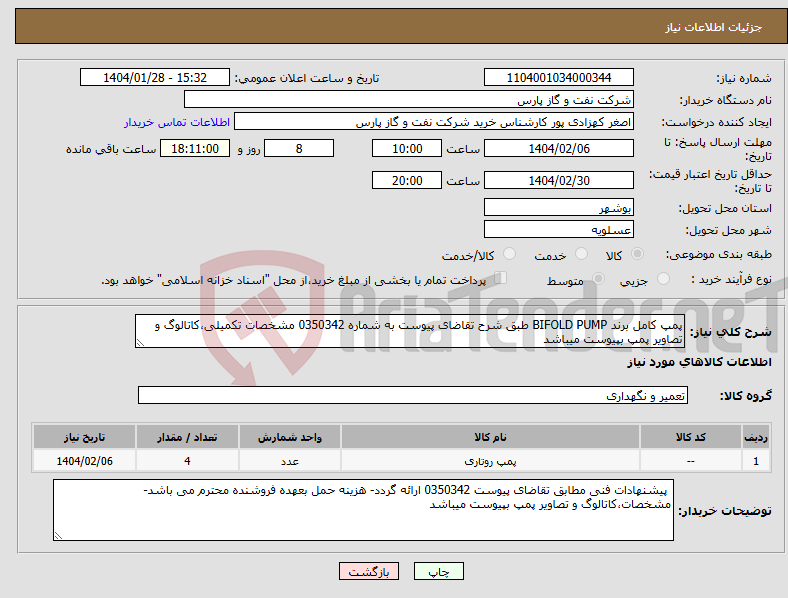Open buyer contact info link اطلاعات تماس خریدار
This screenshot has width=788, height=598.
[x=177, y=122]
